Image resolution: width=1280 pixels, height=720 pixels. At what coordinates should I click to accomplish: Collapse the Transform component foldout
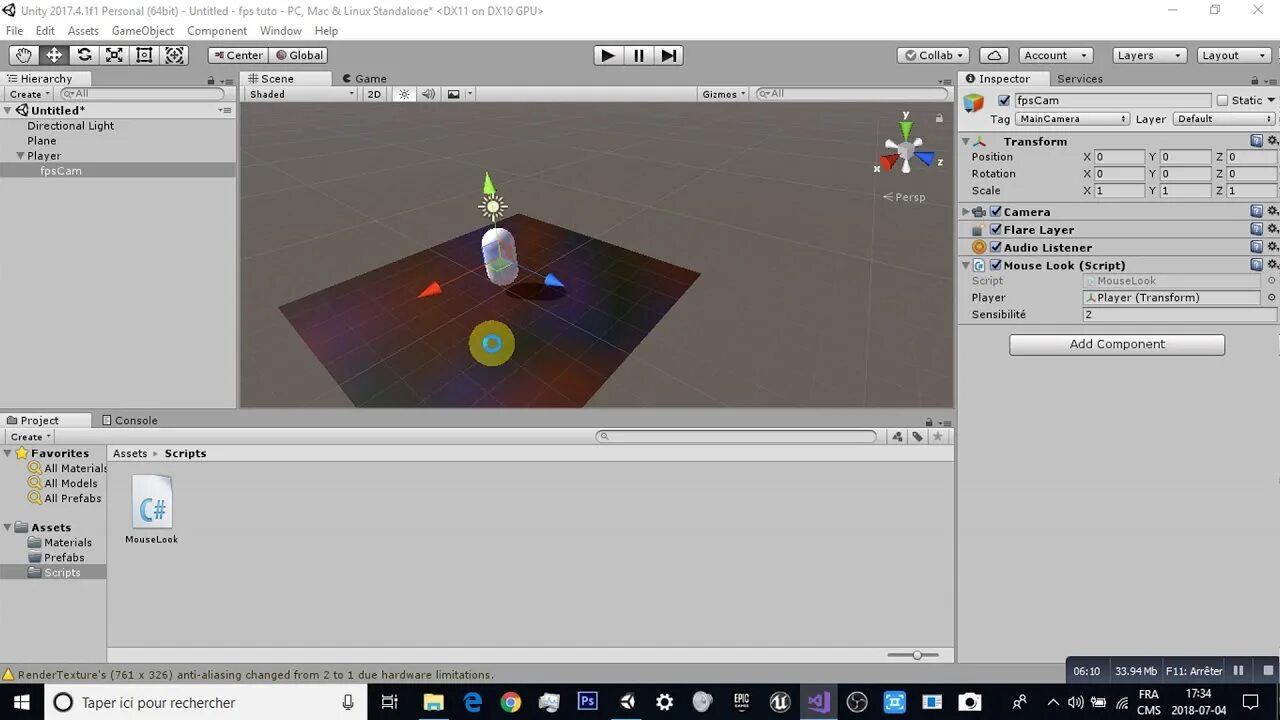[966, 142]
